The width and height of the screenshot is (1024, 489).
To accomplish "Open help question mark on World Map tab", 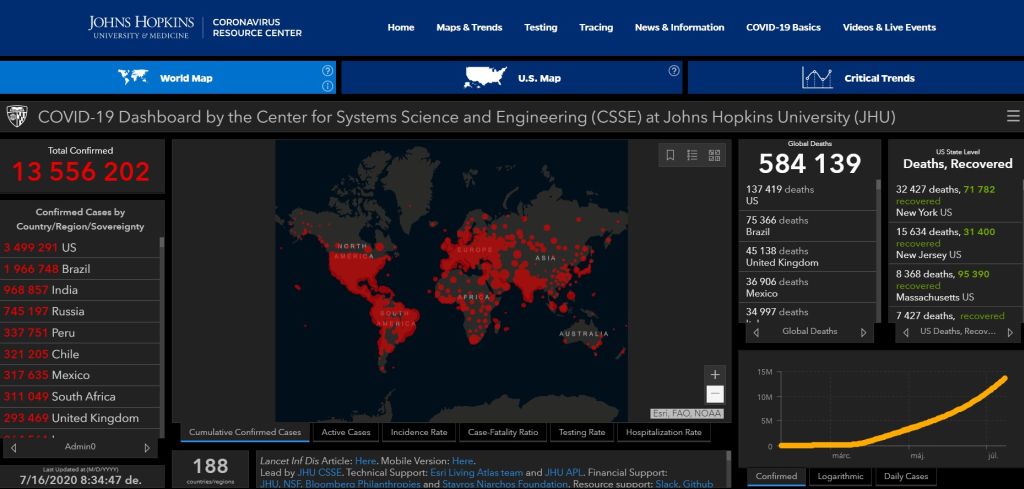I will point(327,71).
